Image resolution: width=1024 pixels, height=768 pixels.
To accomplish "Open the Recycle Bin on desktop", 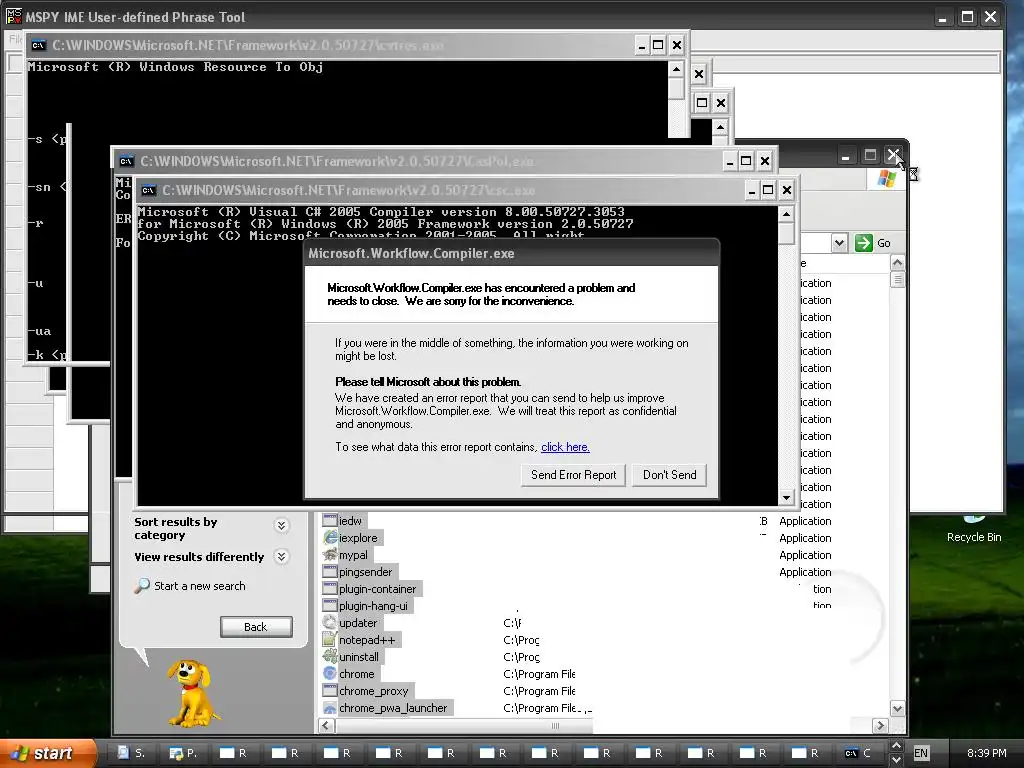I will coord(974,530).
